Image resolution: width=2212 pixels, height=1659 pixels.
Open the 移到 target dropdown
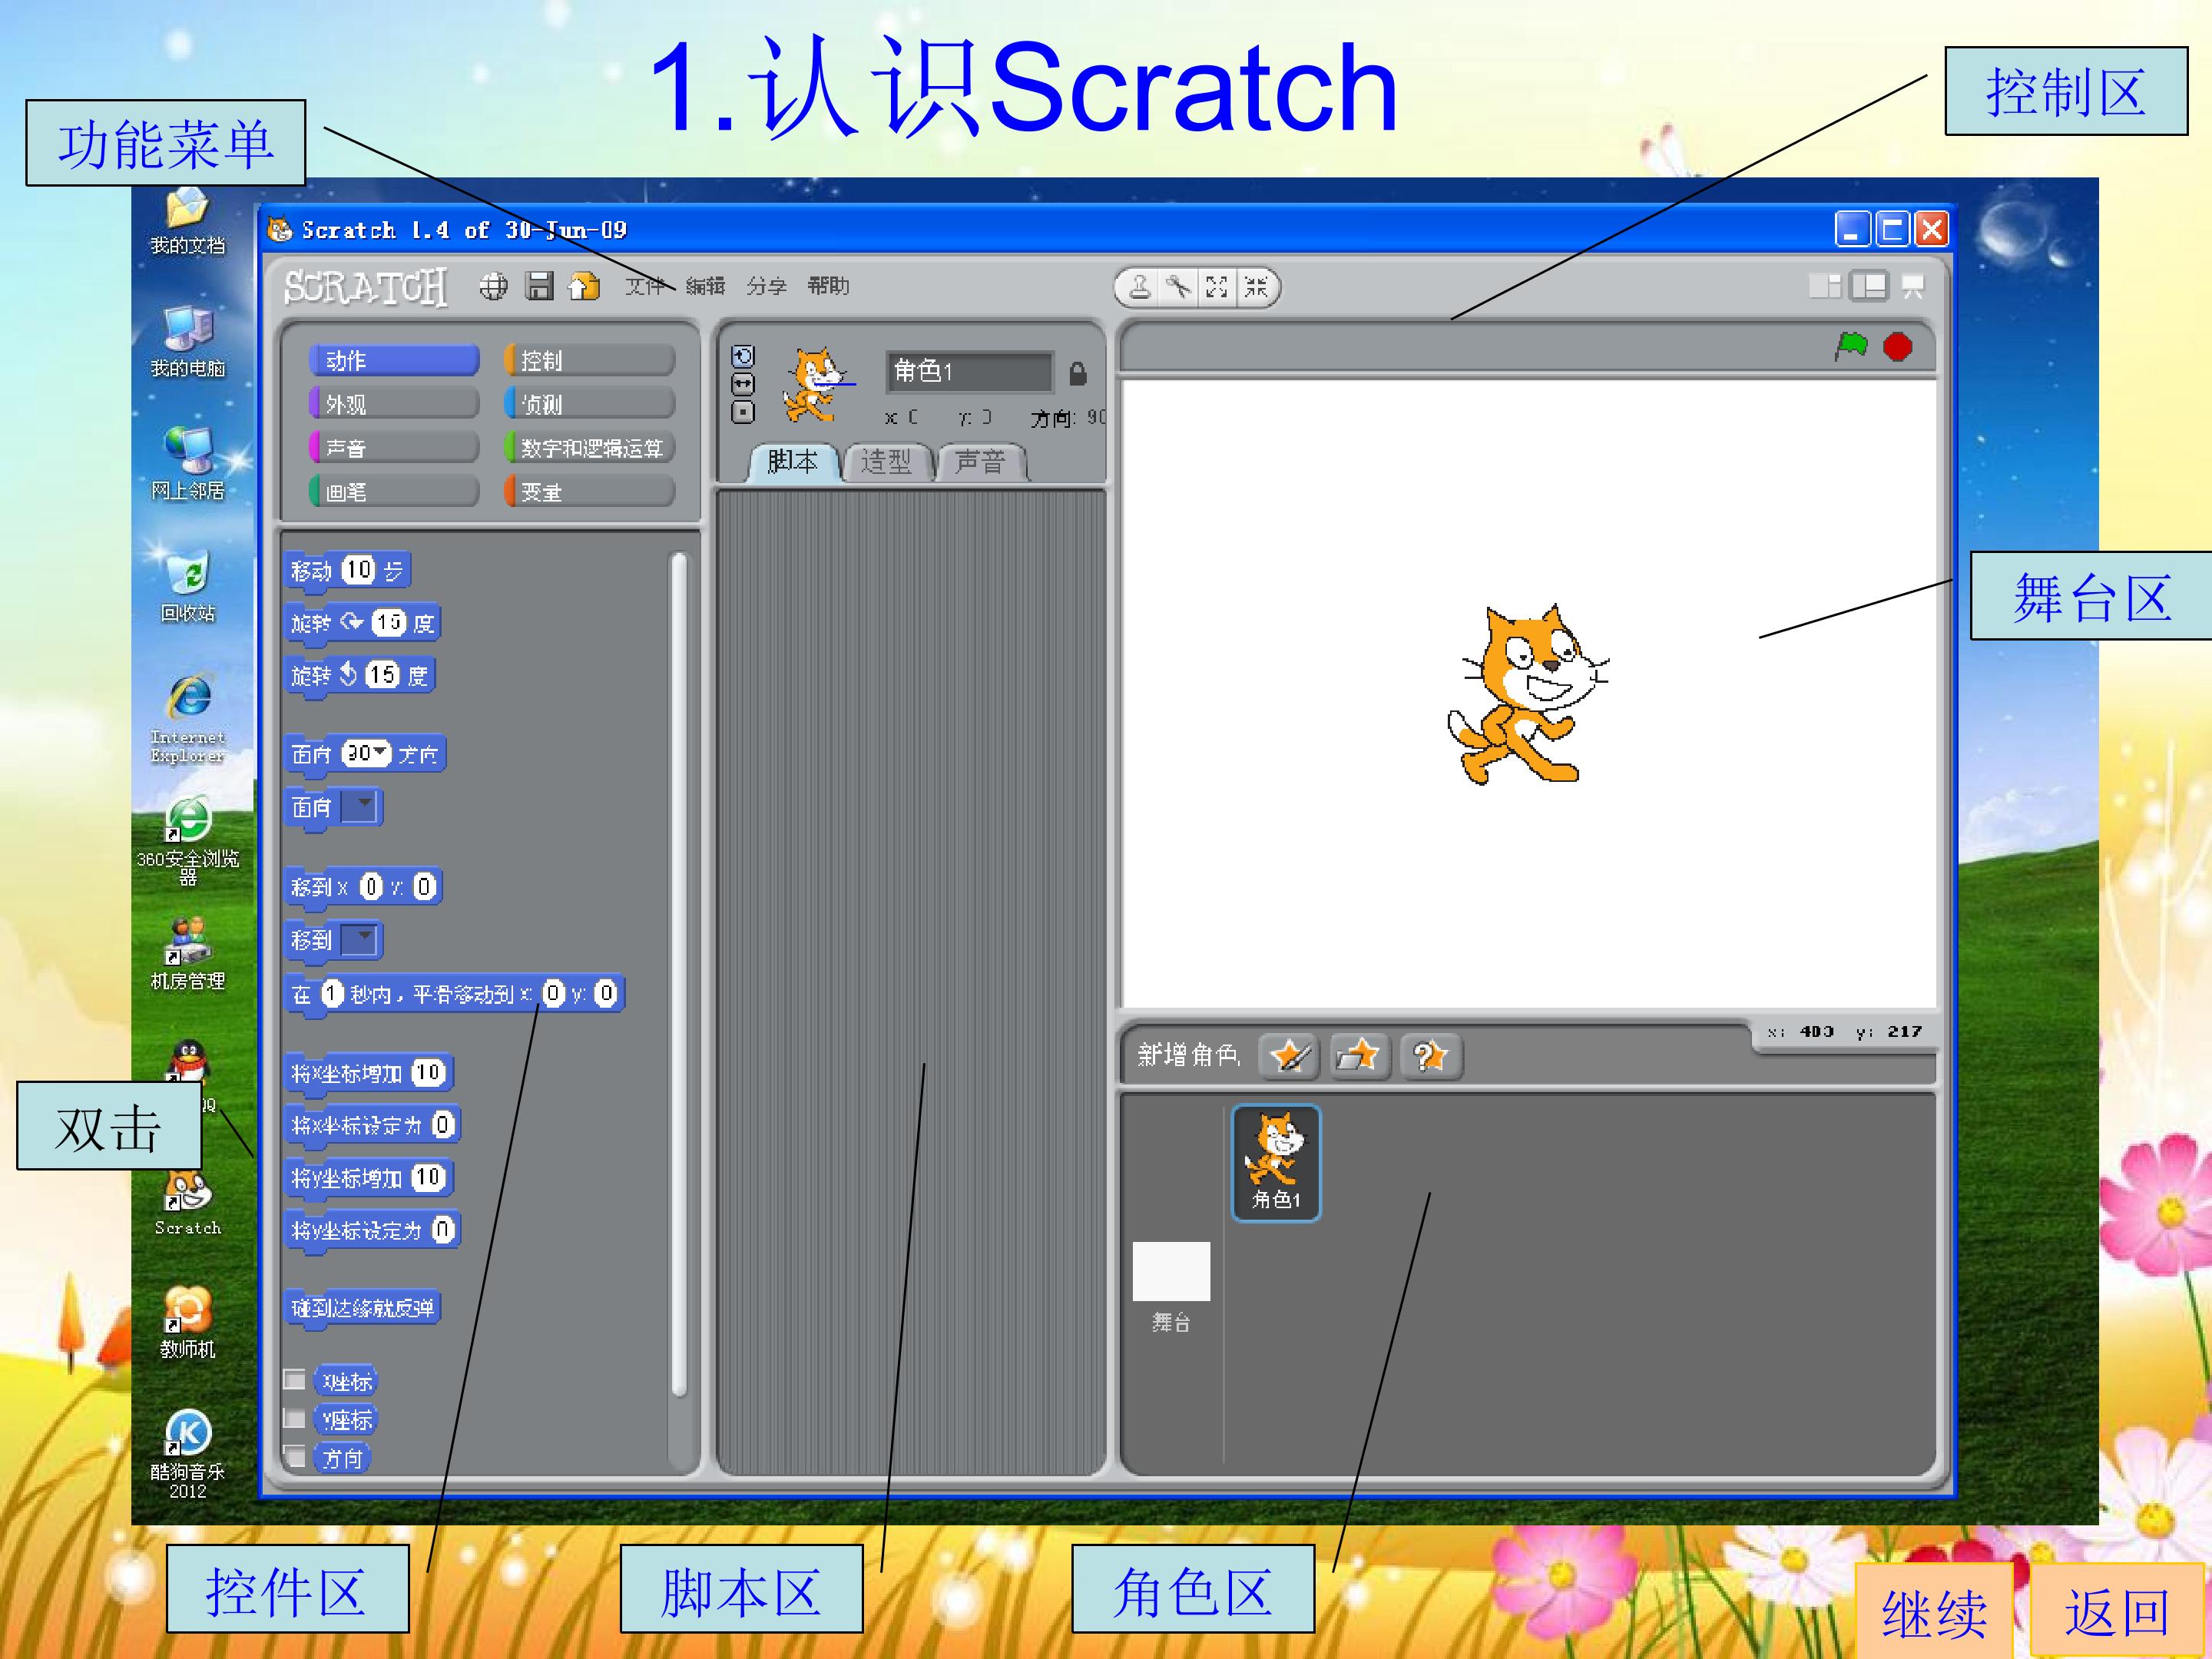point(359,939)
